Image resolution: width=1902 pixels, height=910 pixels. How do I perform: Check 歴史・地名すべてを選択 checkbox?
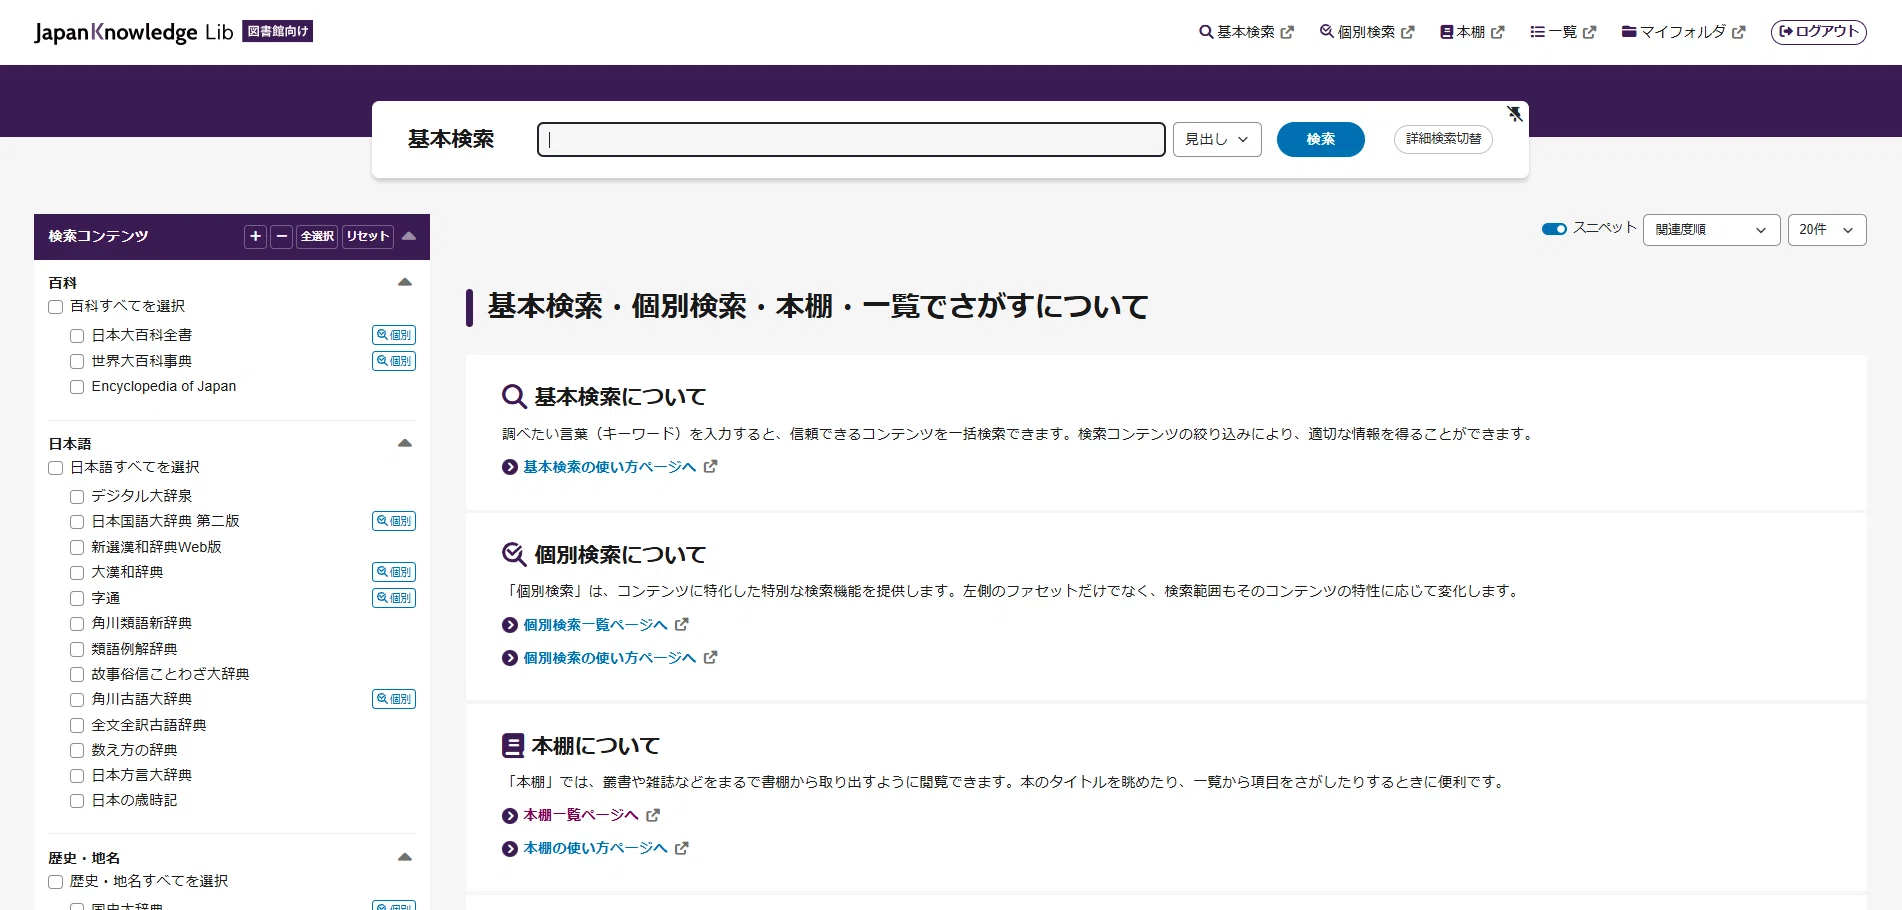click(56, 882)
